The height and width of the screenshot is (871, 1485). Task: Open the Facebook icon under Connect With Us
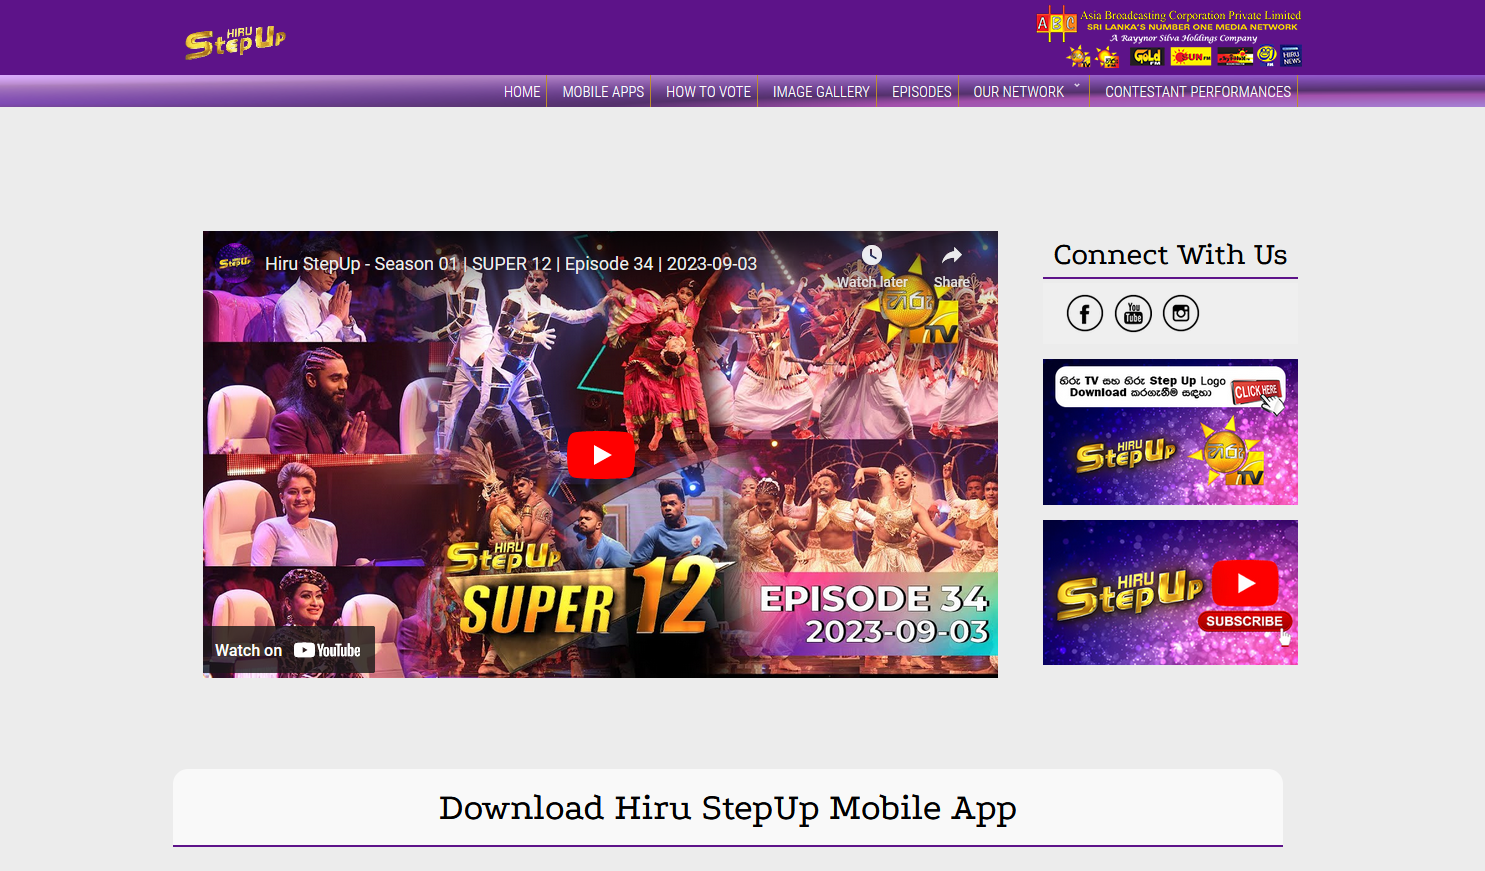pos(1085,313)
